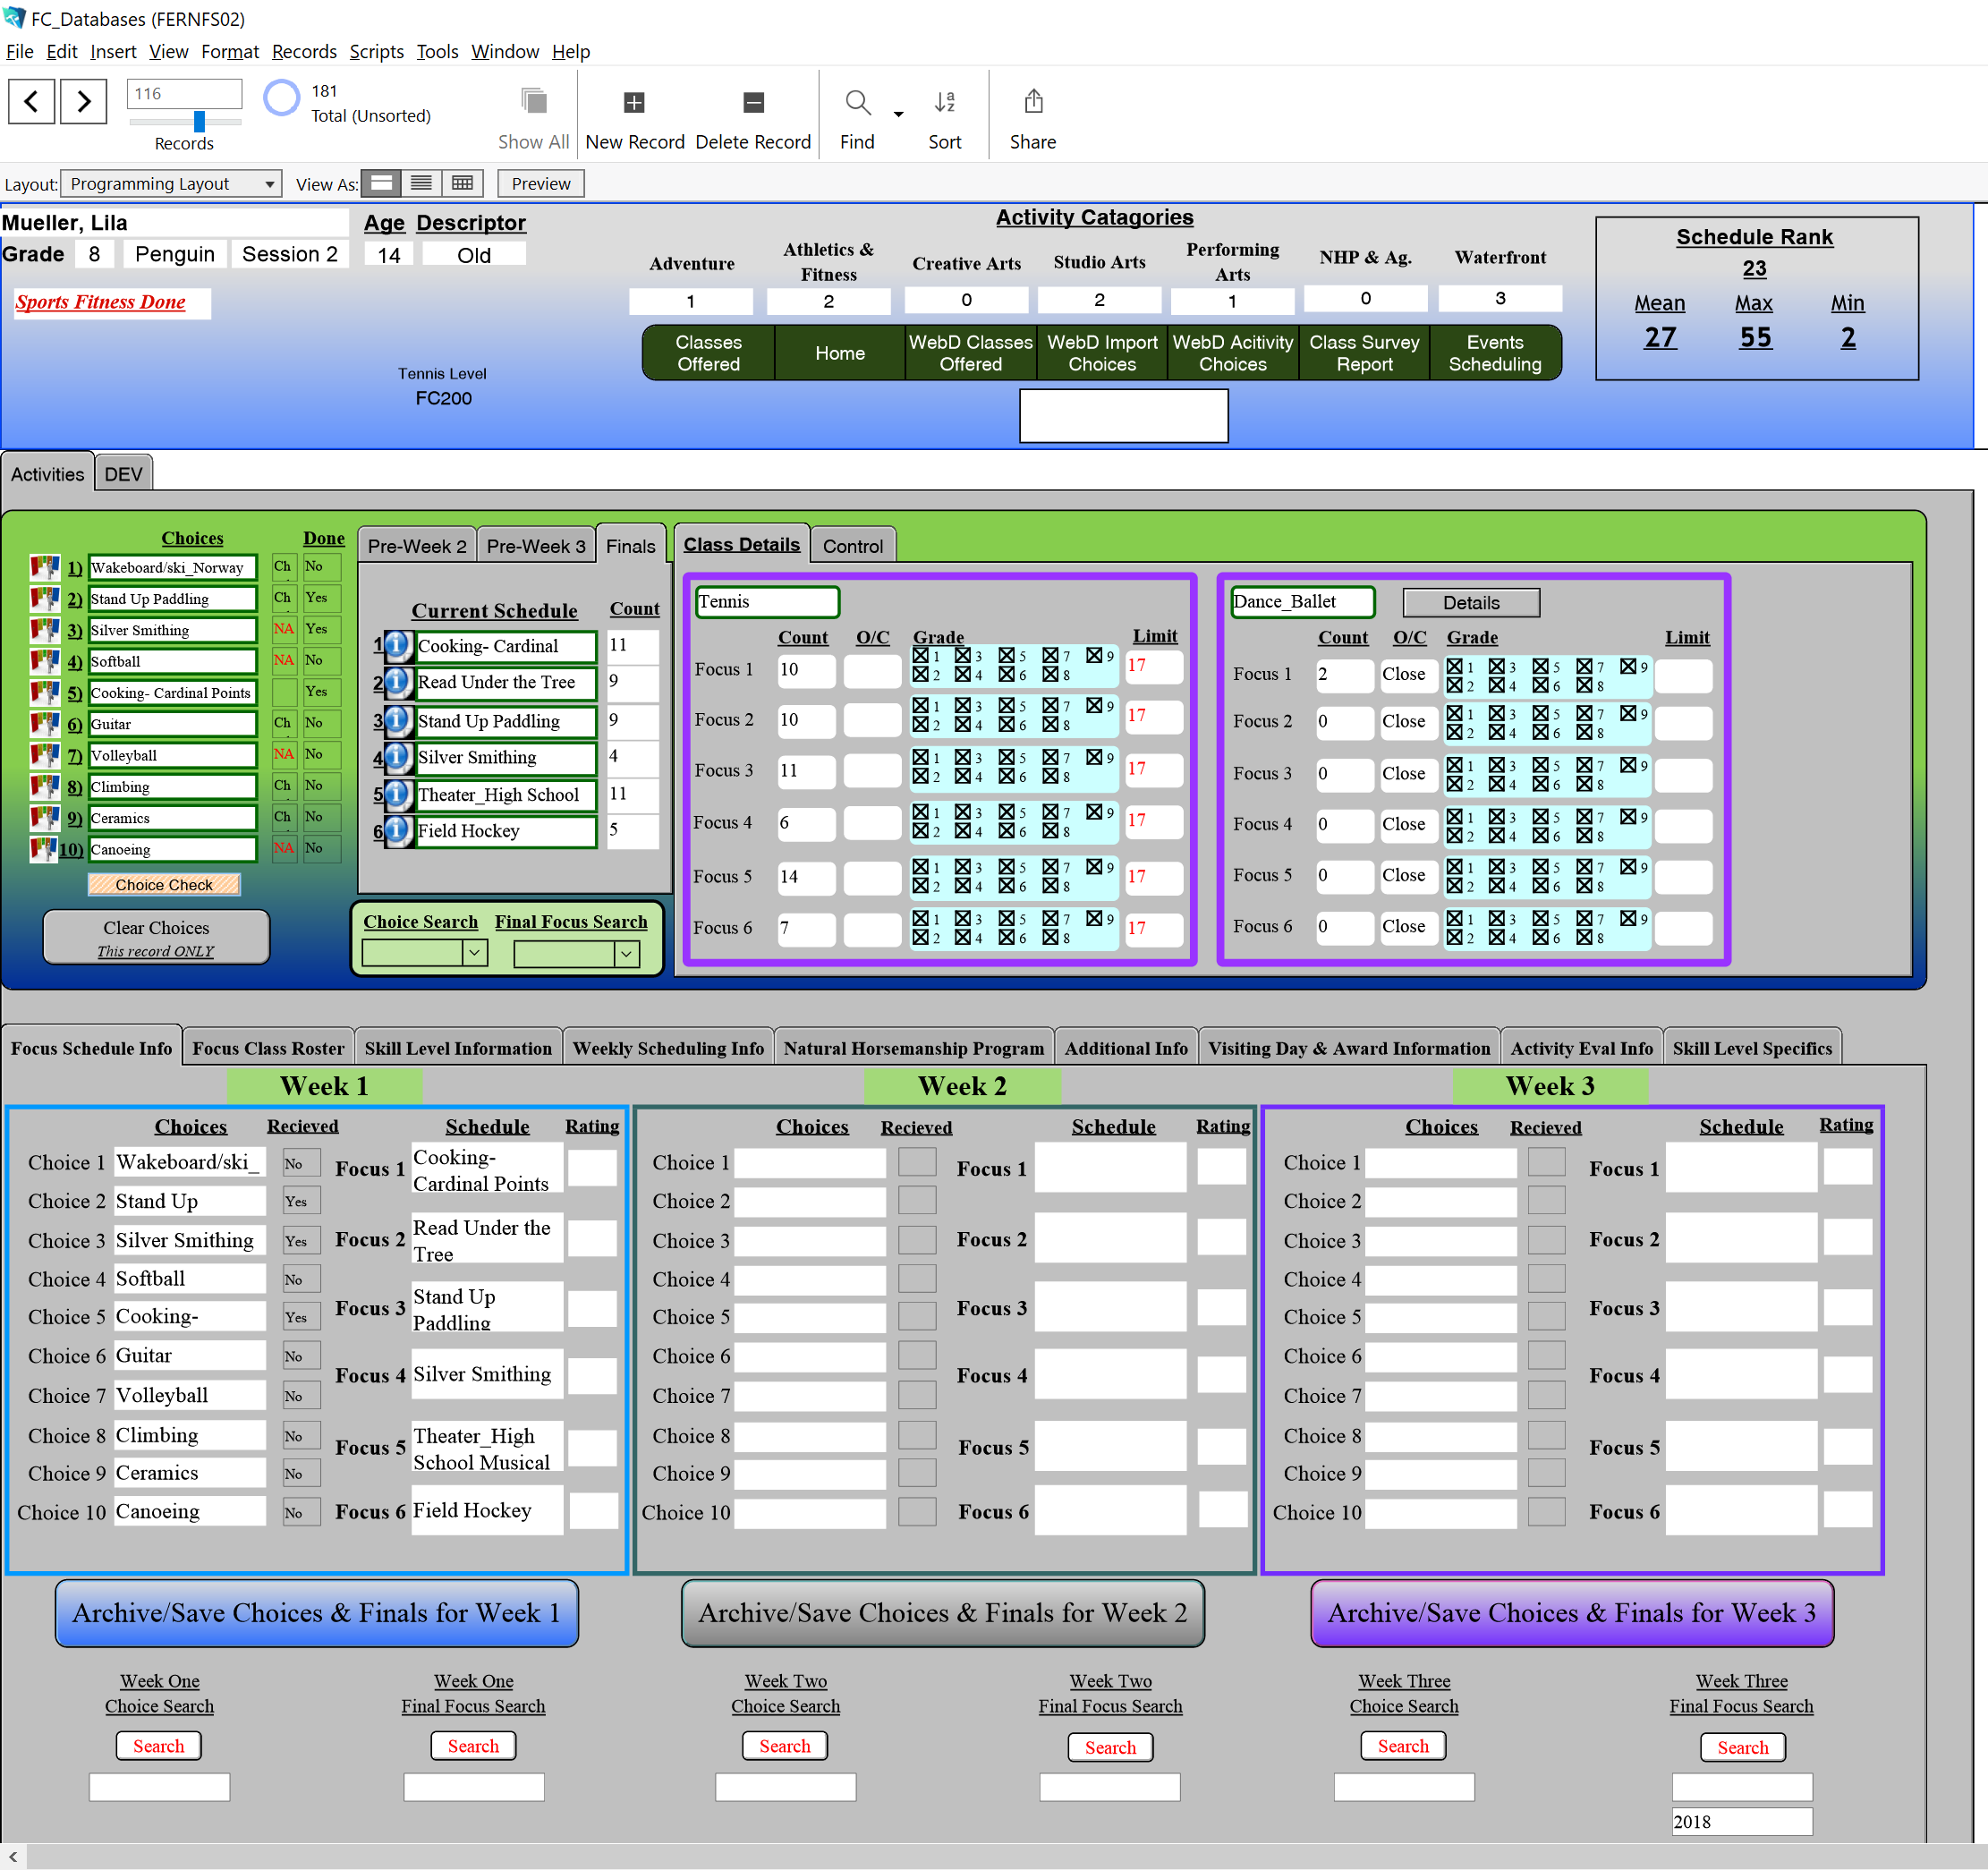This screenshot has width=1988, height=1870.
Task: Click the Share icon
Action: pos(1033,101)
